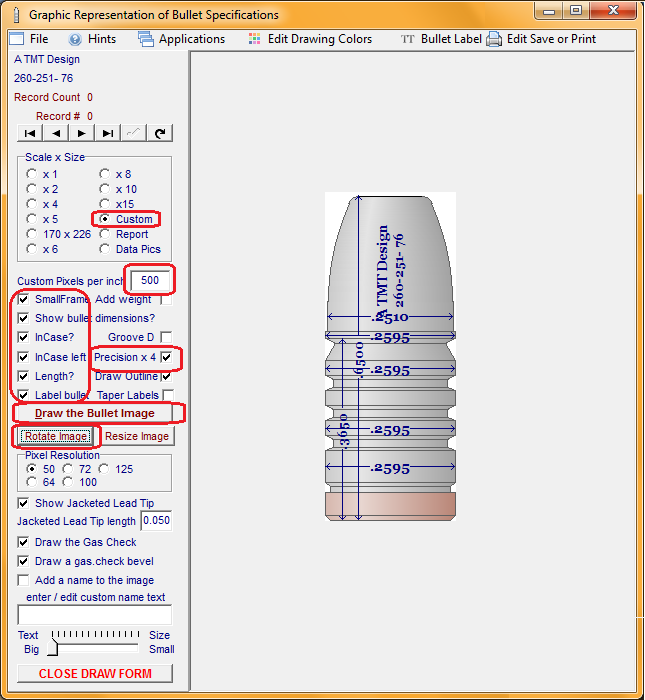645x700 pixels.
Task: Choose the x15 scale option
Action: (104, 204)
